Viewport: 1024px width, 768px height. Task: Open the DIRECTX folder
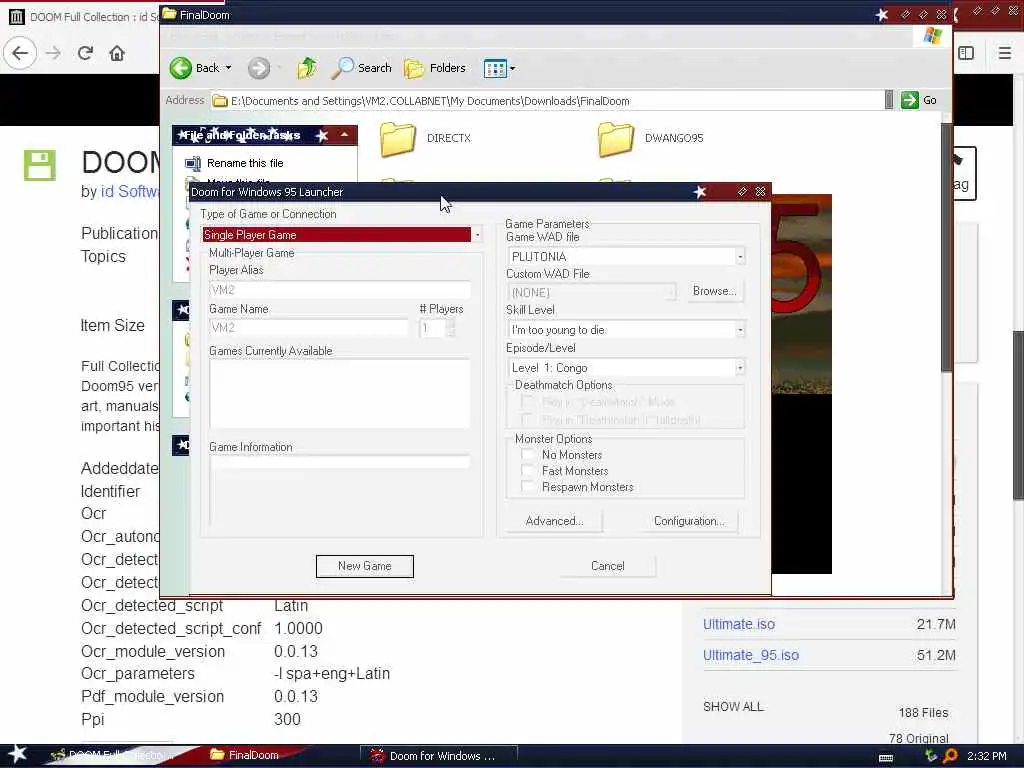pyautogui.click(x=425, y=138)
